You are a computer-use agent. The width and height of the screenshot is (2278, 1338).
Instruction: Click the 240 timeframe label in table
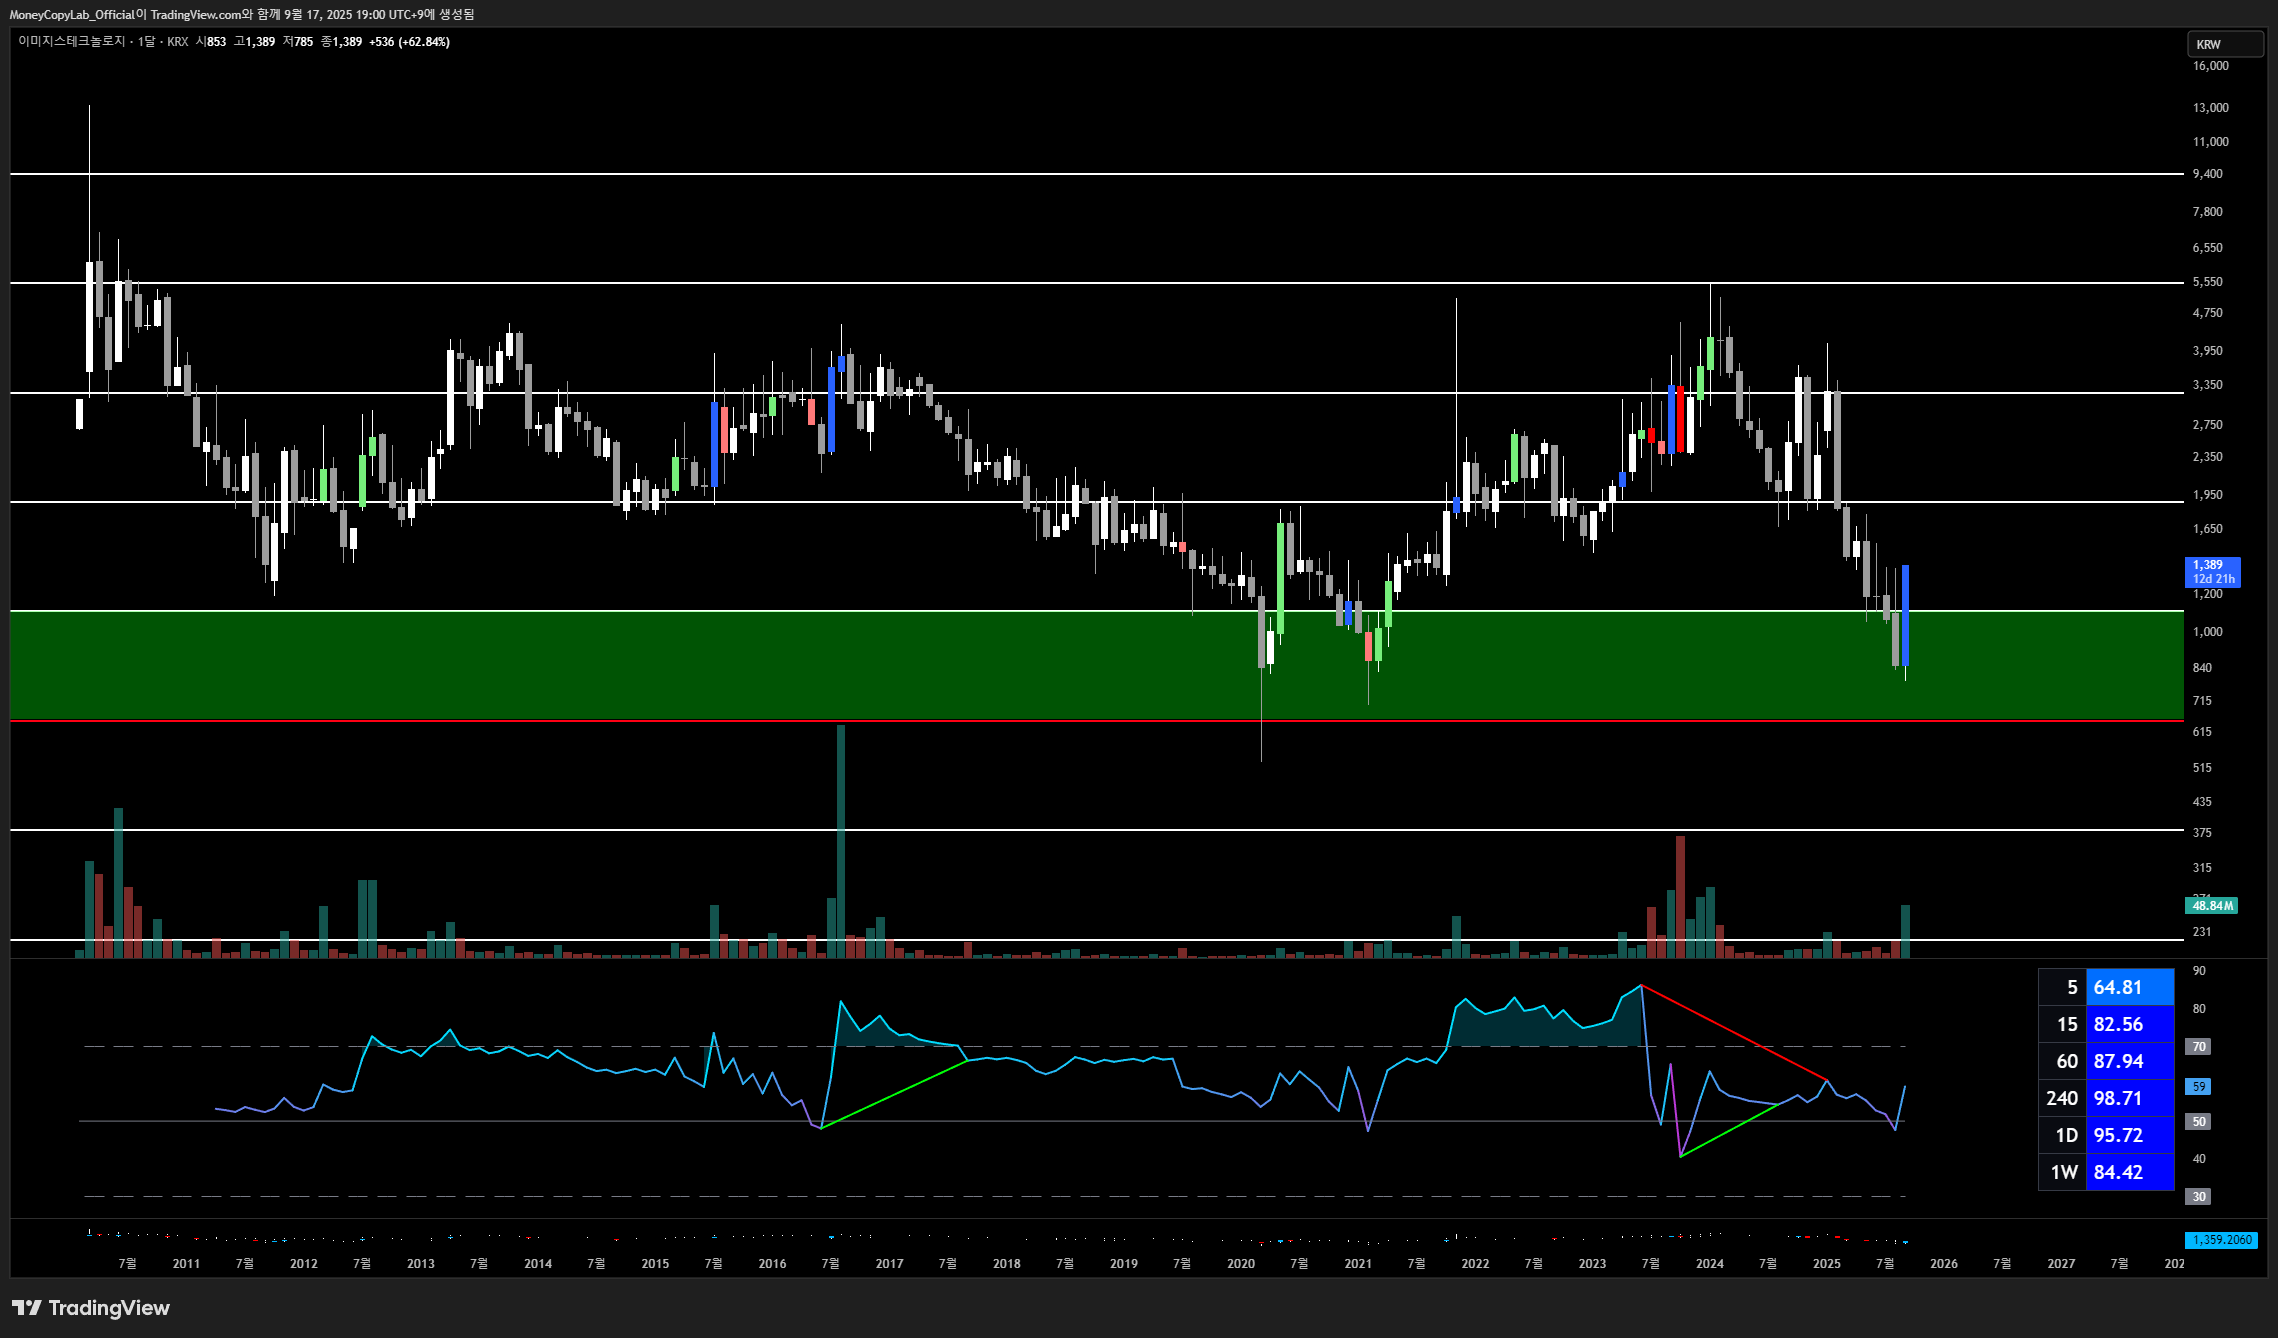2062,1099
